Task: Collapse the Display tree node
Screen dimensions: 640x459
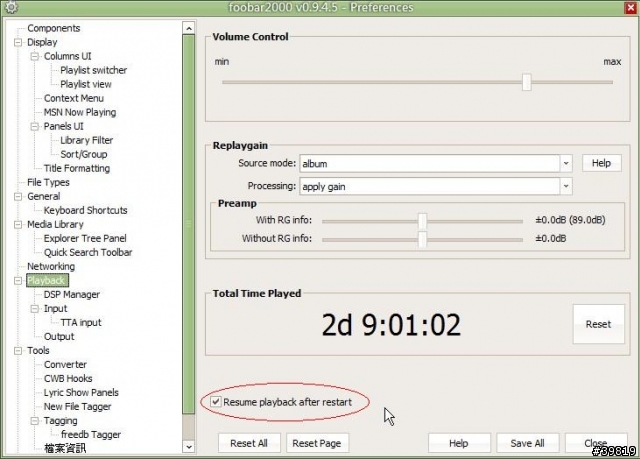Action: (18, 42)
